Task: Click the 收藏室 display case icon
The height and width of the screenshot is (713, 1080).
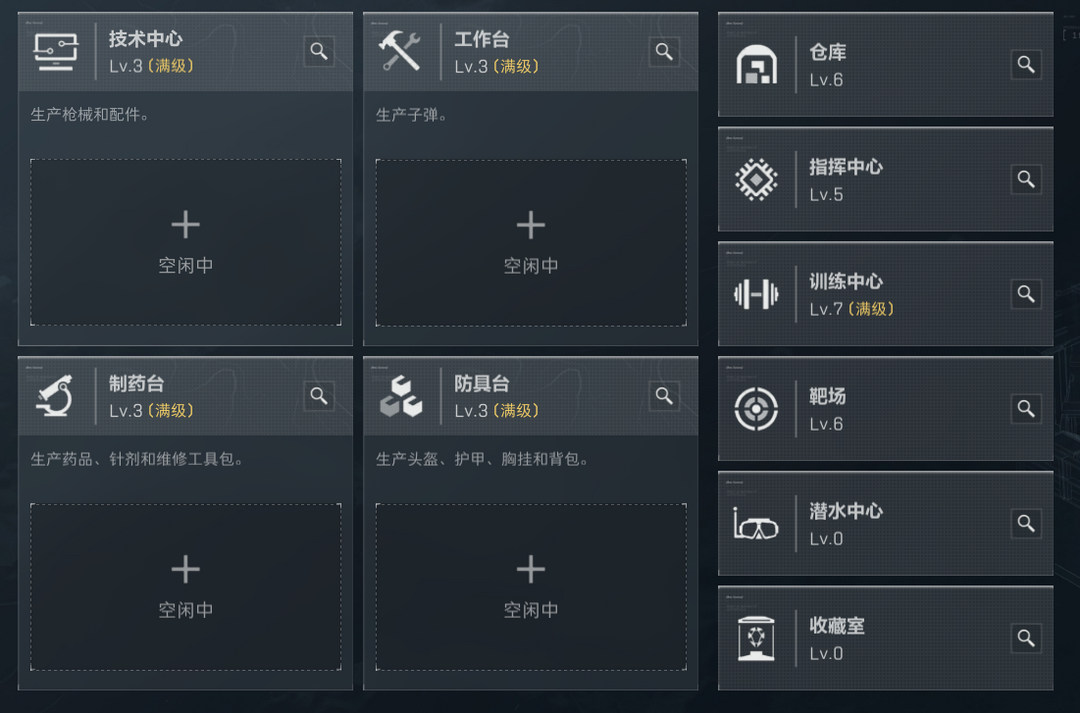Action: 756,638
